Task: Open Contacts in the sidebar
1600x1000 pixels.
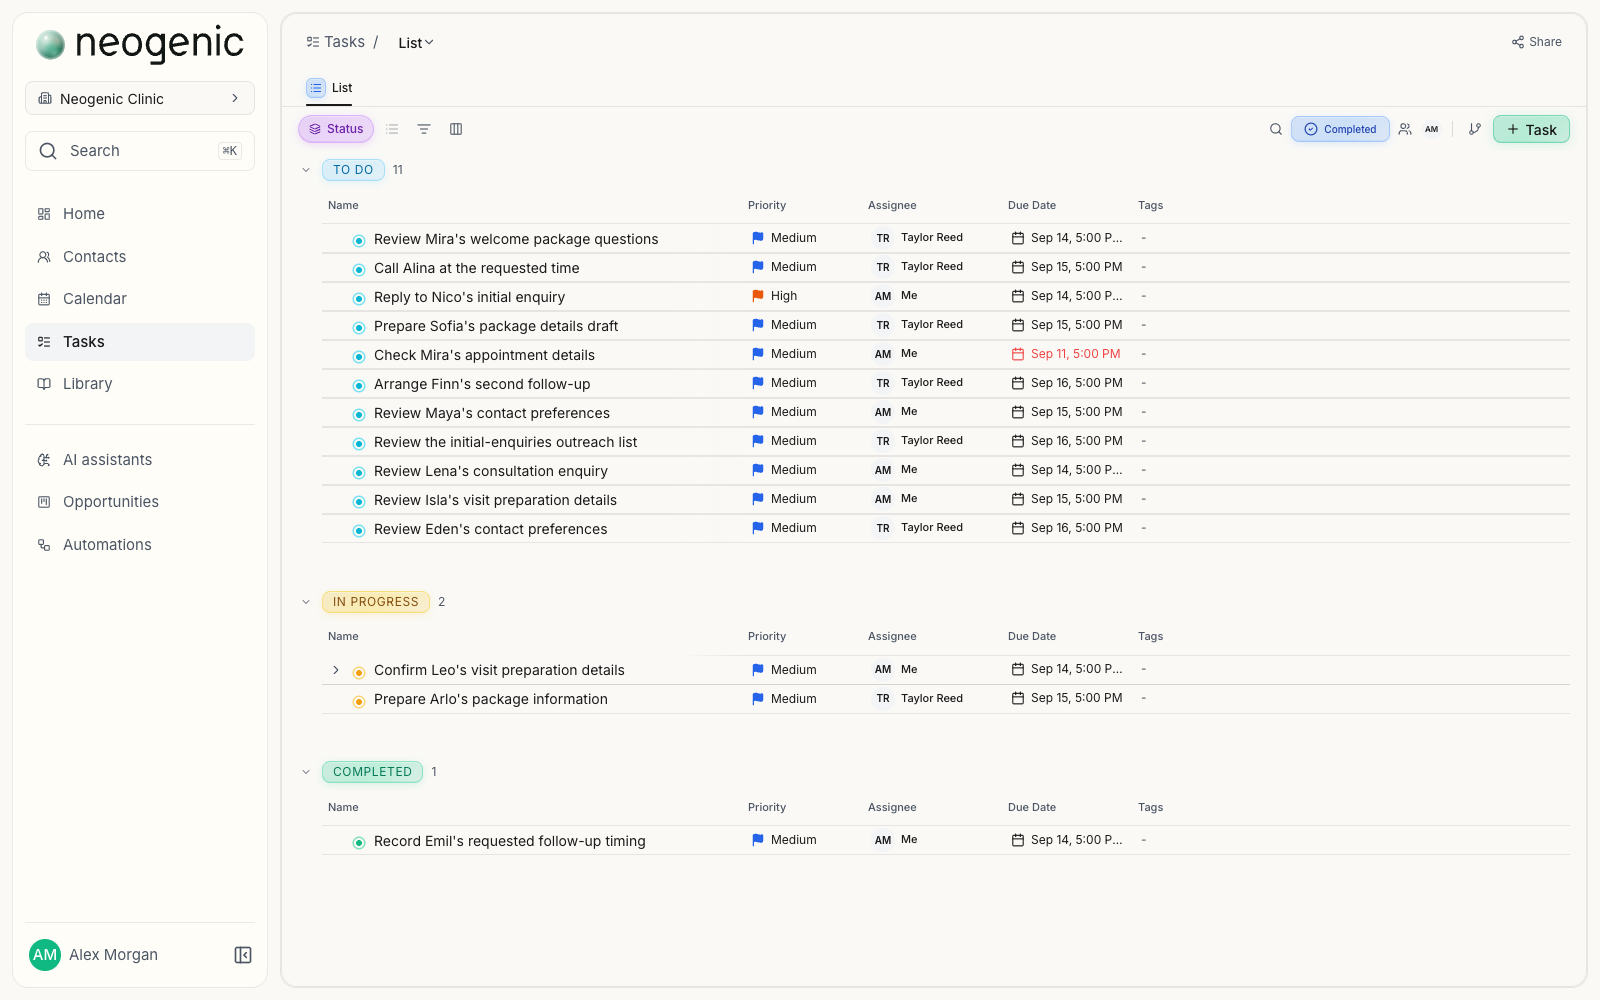Action: [140, 257]
